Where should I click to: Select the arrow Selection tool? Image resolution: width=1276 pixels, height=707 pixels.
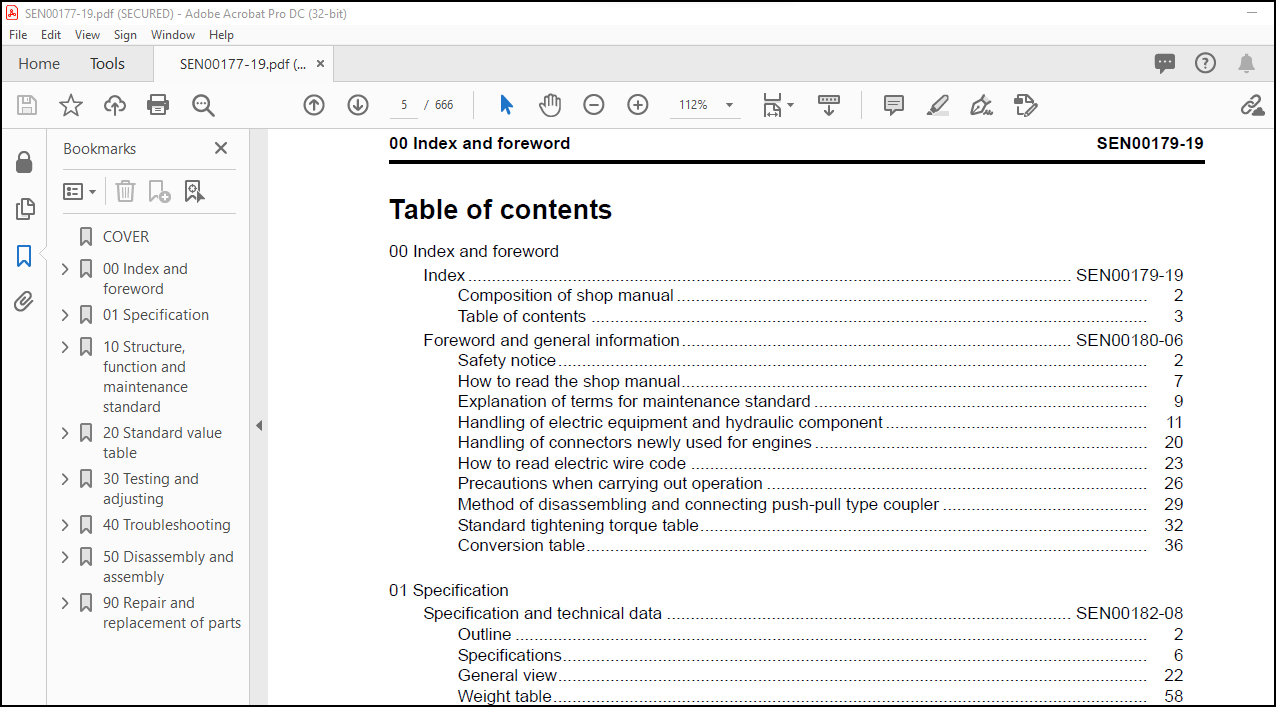pos(506,105)
